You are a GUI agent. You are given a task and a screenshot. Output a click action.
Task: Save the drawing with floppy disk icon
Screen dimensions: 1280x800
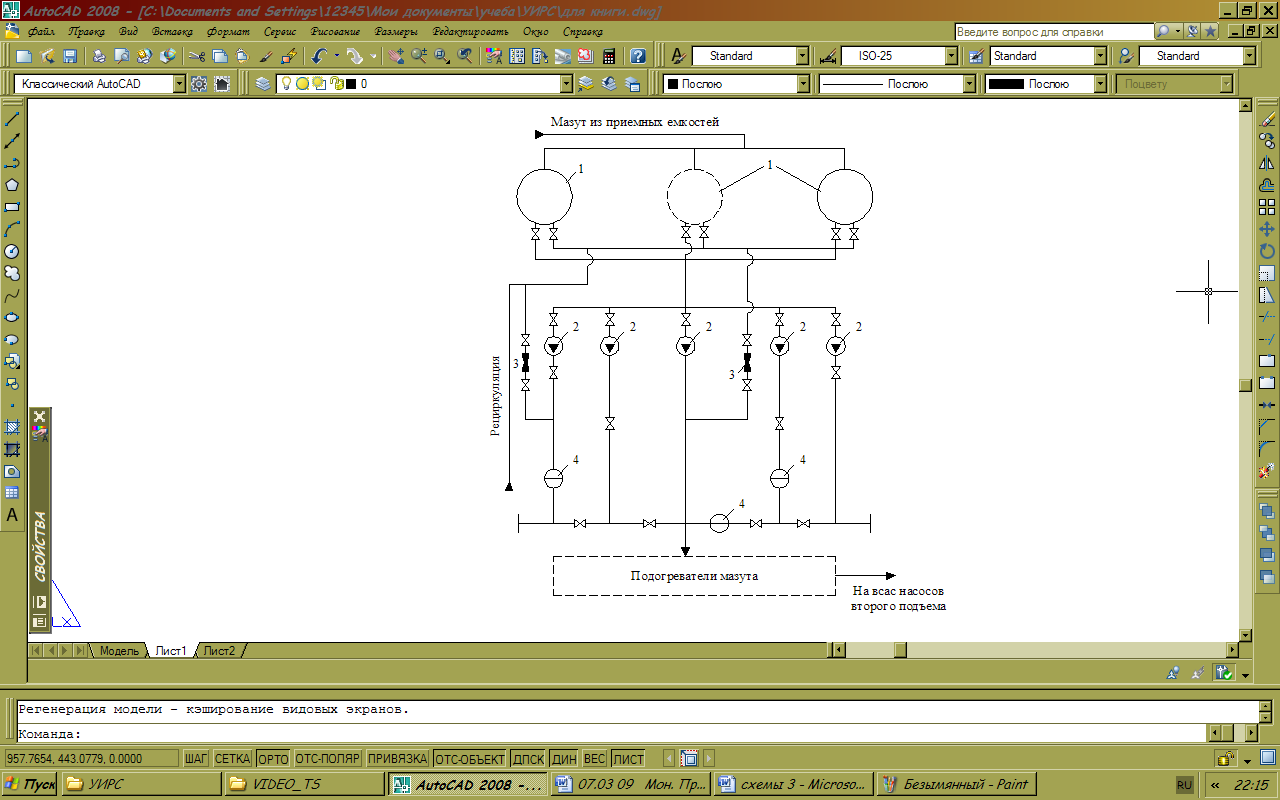point(70,56)
